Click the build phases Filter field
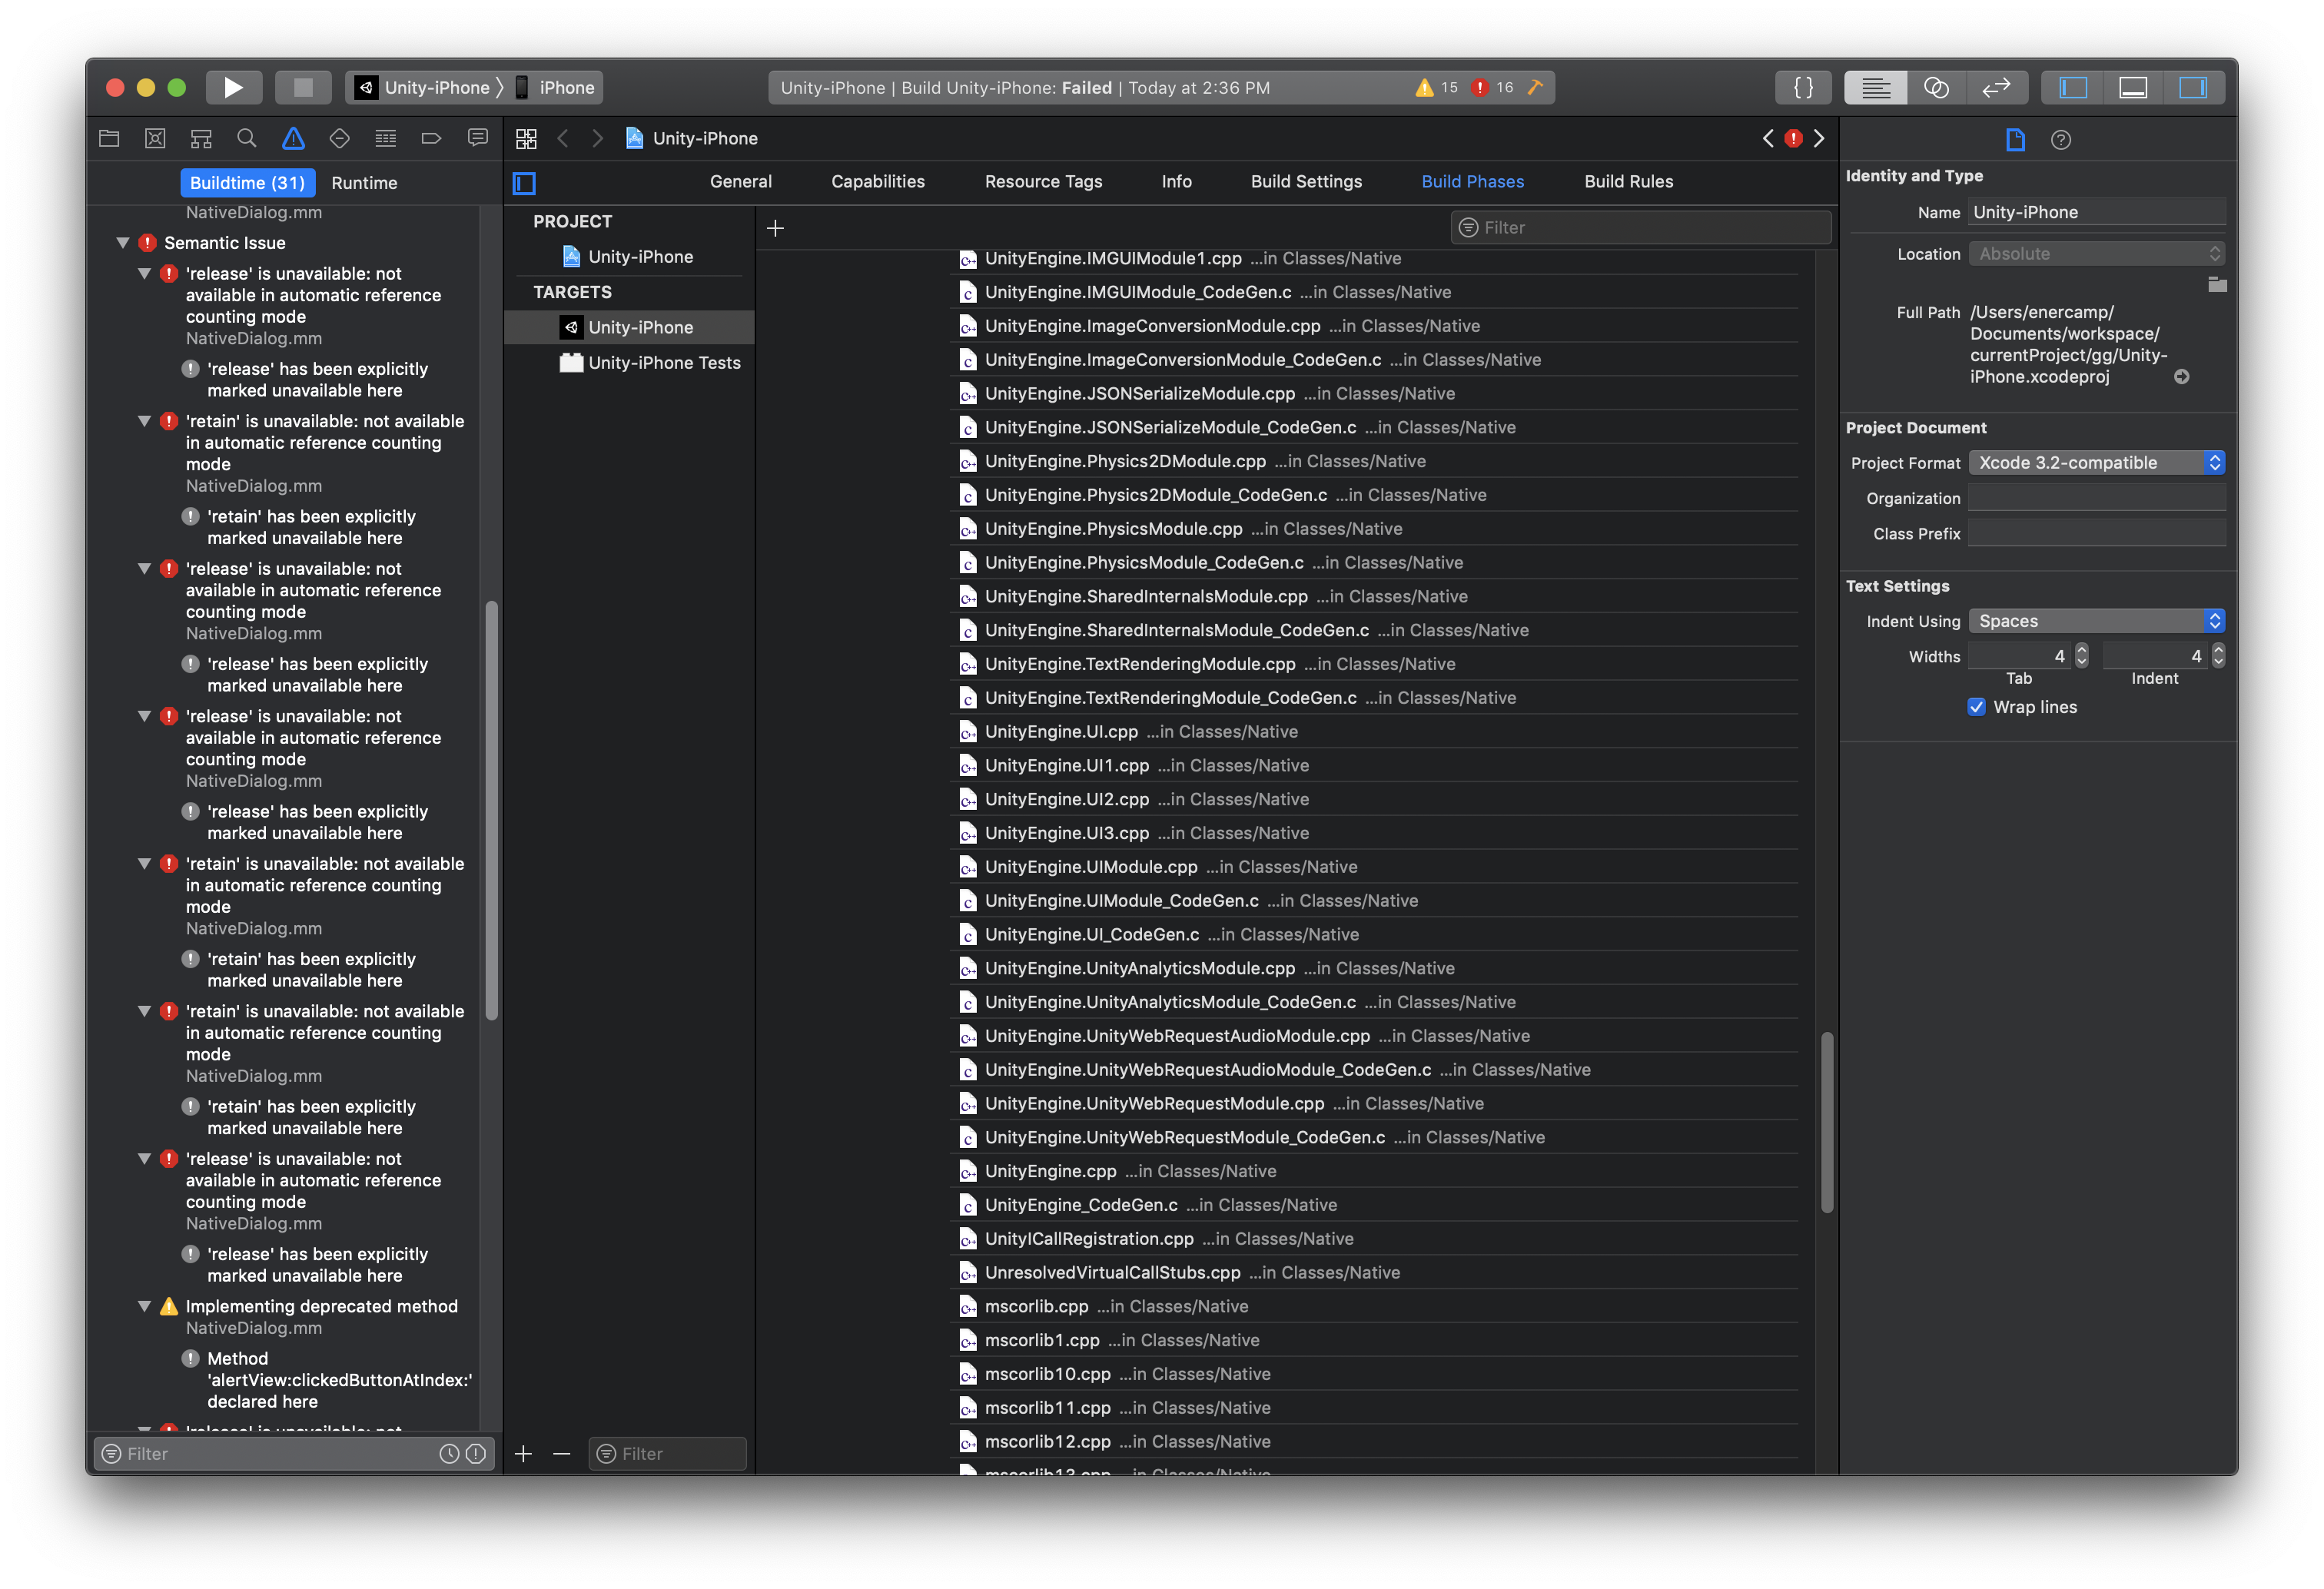This screenshot has height=1589, width=2324. pyautogui.click(x=1640, y=228)
